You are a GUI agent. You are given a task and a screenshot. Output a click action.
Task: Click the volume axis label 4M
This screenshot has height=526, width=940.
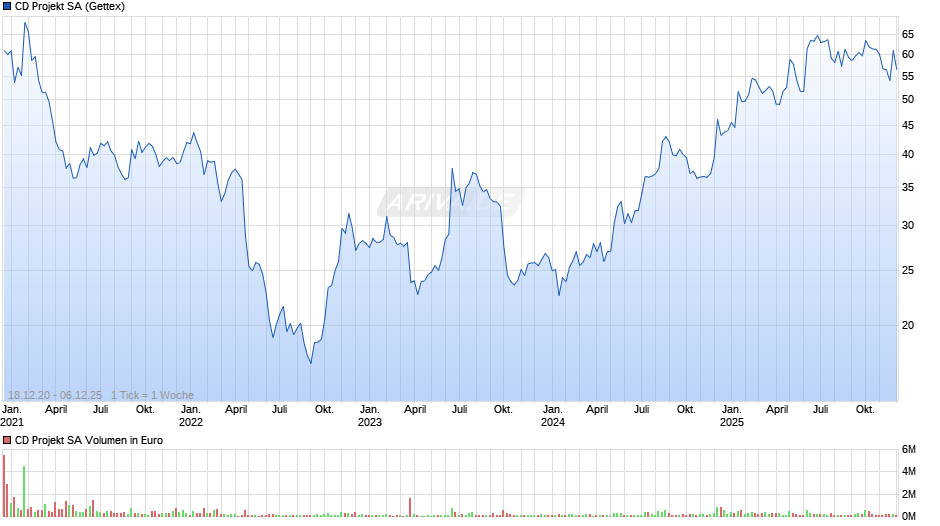click(x=909, y=471)
